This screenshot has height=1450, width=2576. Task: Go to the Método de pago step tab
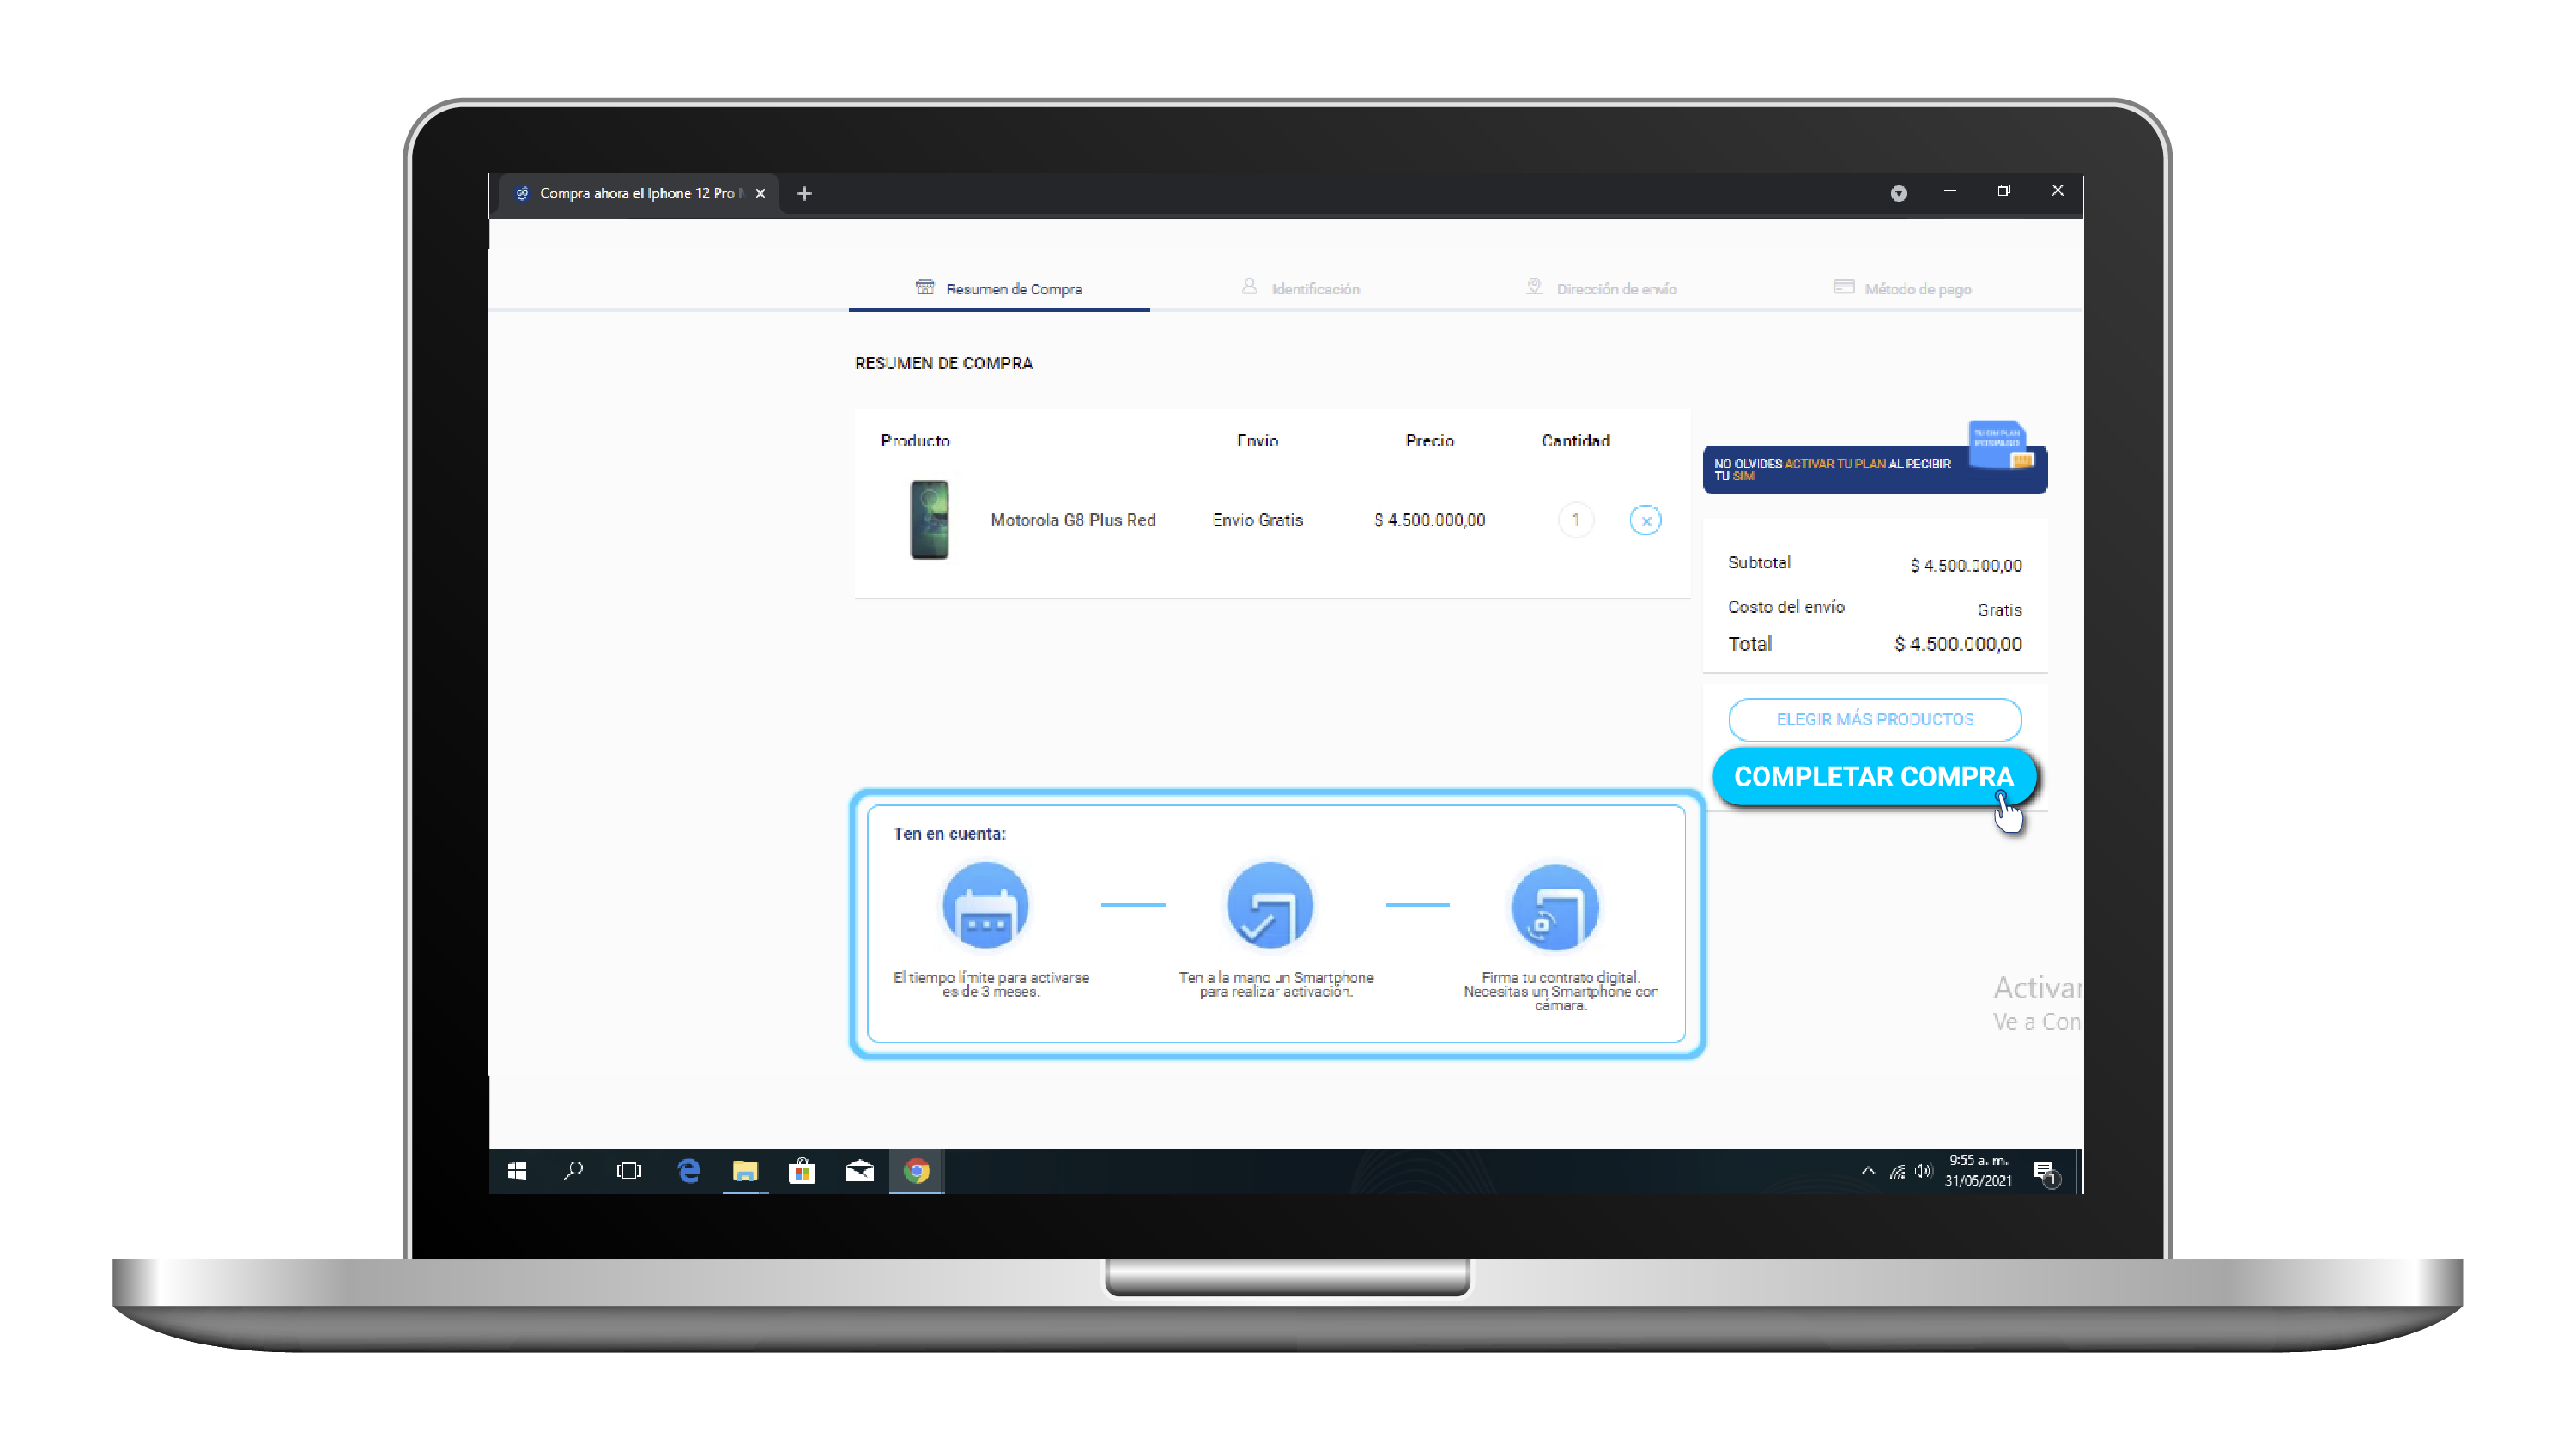[1902, 289]
